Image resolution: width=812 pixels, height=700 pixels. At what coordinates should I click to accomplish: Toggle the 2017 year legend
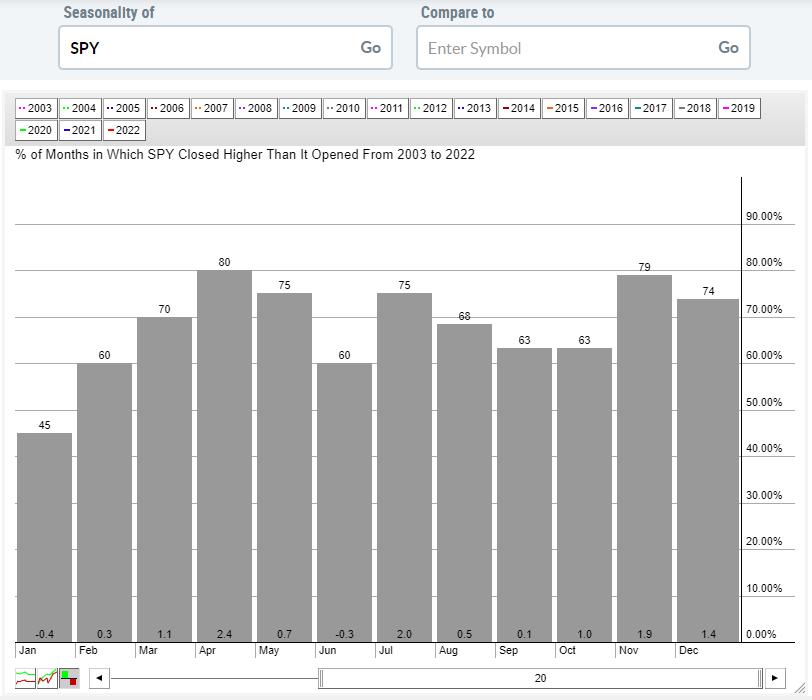[x=651, y=108]
